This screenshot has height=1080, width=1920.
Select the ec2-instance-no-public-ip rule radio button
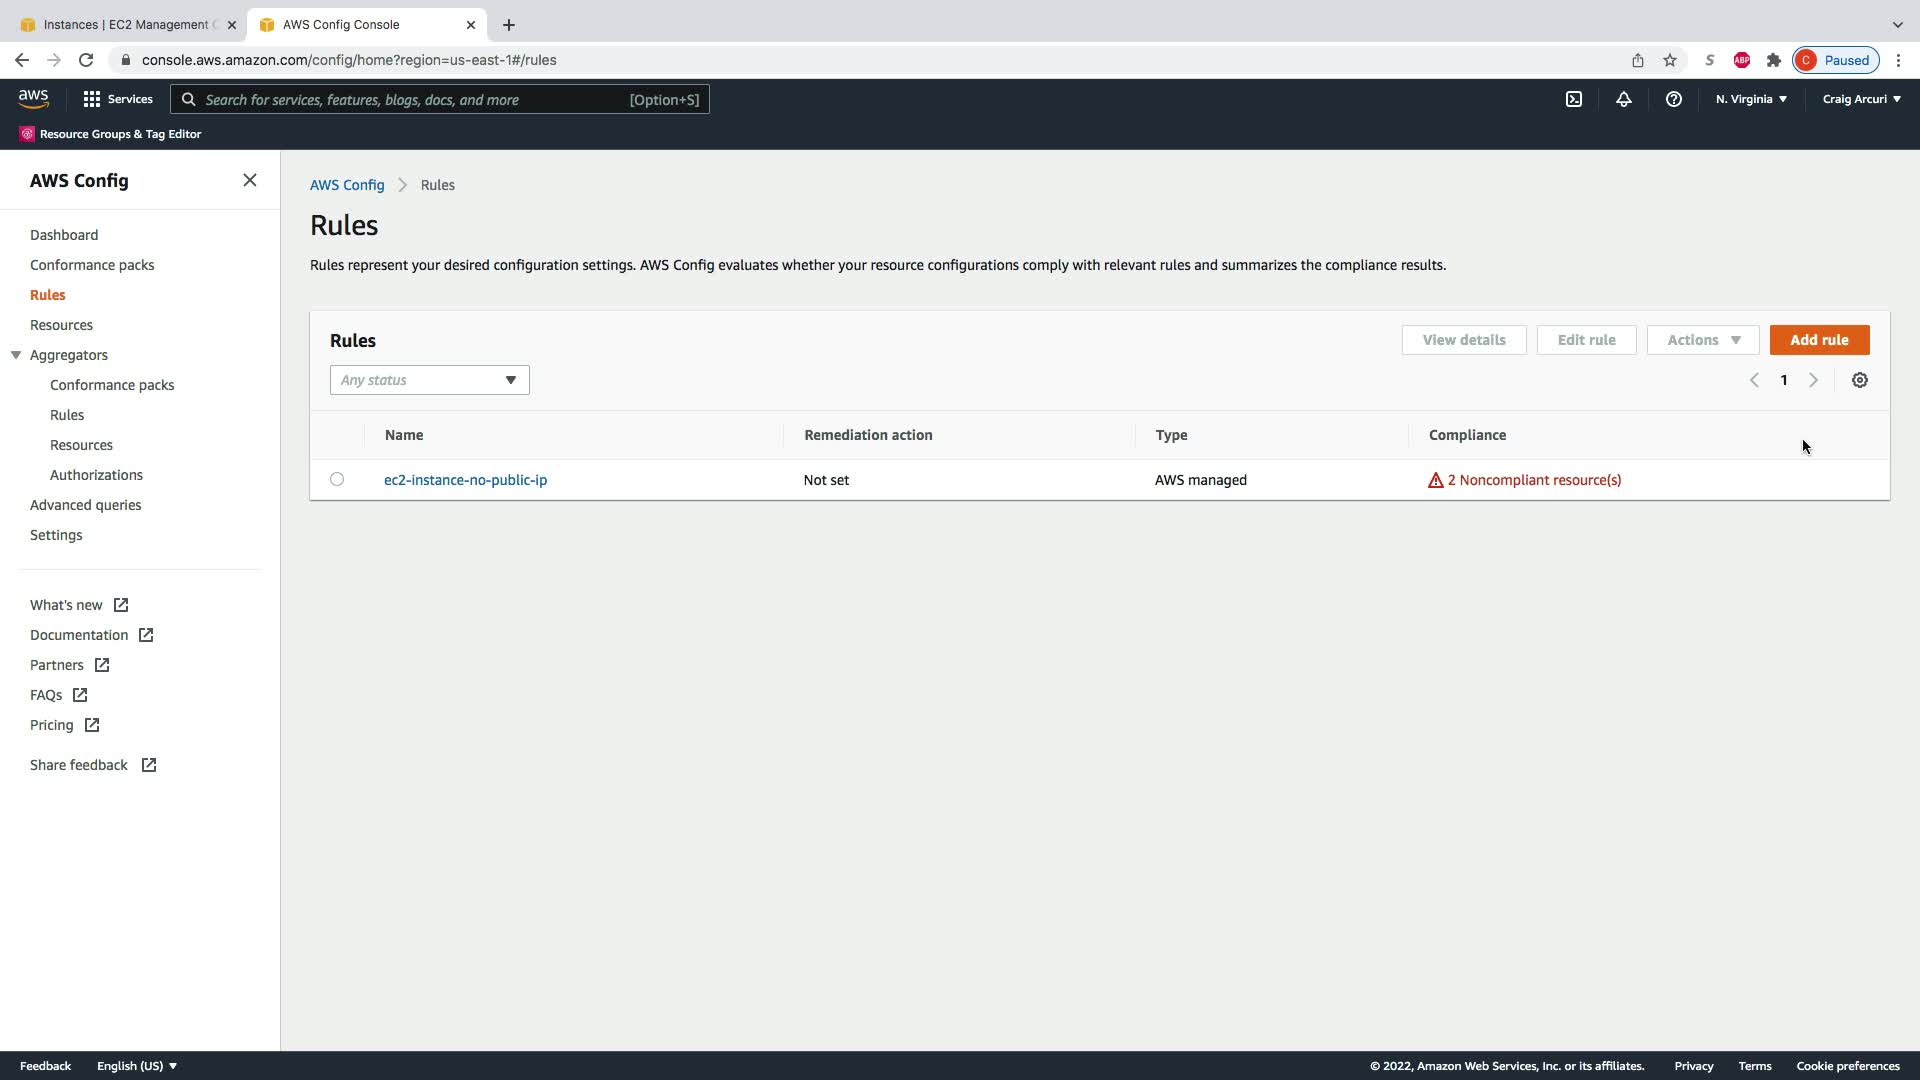[337, 479]
